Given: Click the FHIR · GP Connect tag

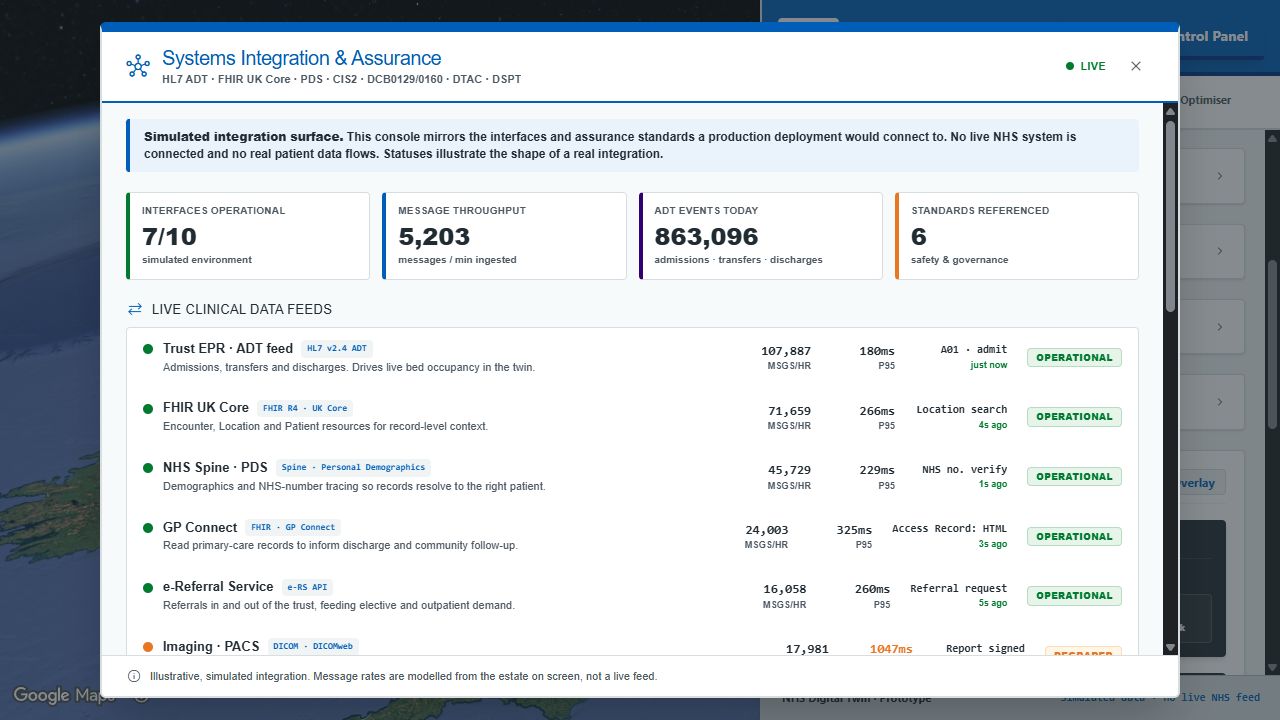Looking at the screenshot, I should click(293, 527).
